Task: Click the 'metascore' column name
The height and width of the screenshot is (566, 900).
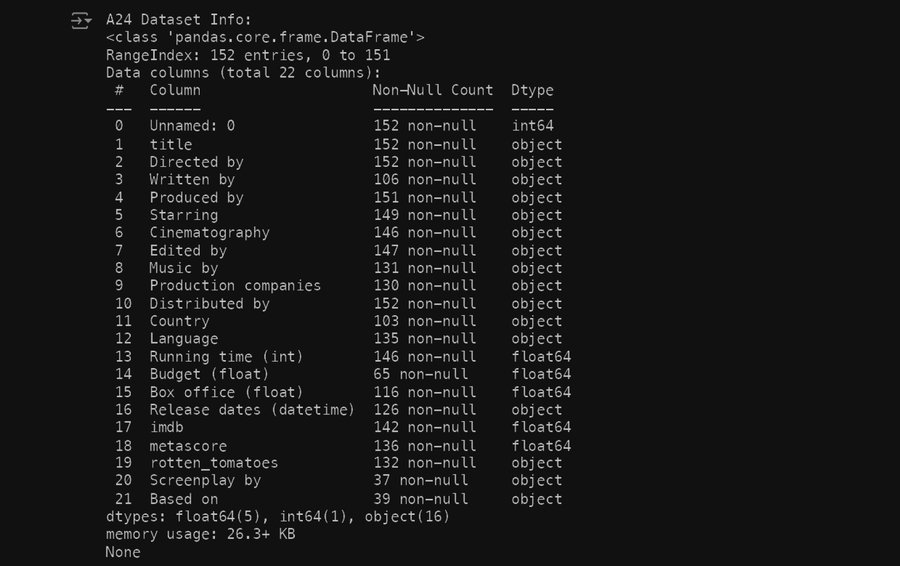Action: 188,446
